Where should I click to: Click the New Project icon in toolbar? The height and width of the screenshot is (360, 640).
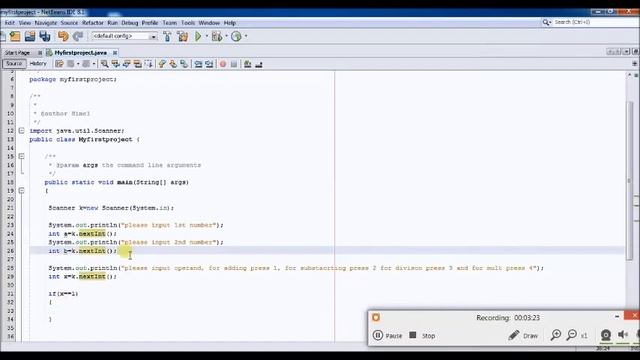pos(15,36)
